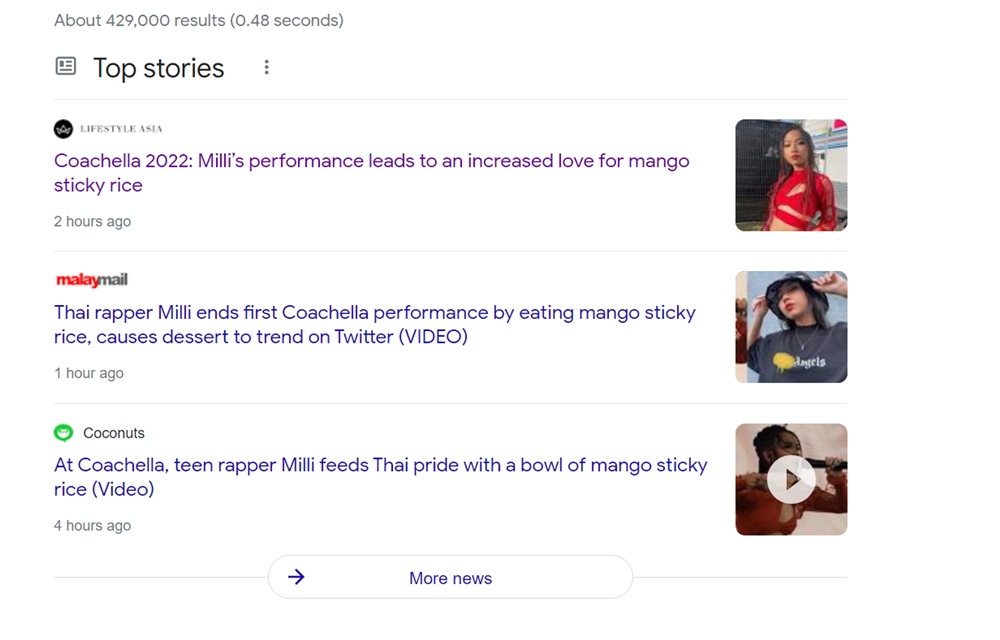Click the Top stories newspaper icon
This screenshot has width=1000, height=640.
pyautogui.click(x=66, y=67)
